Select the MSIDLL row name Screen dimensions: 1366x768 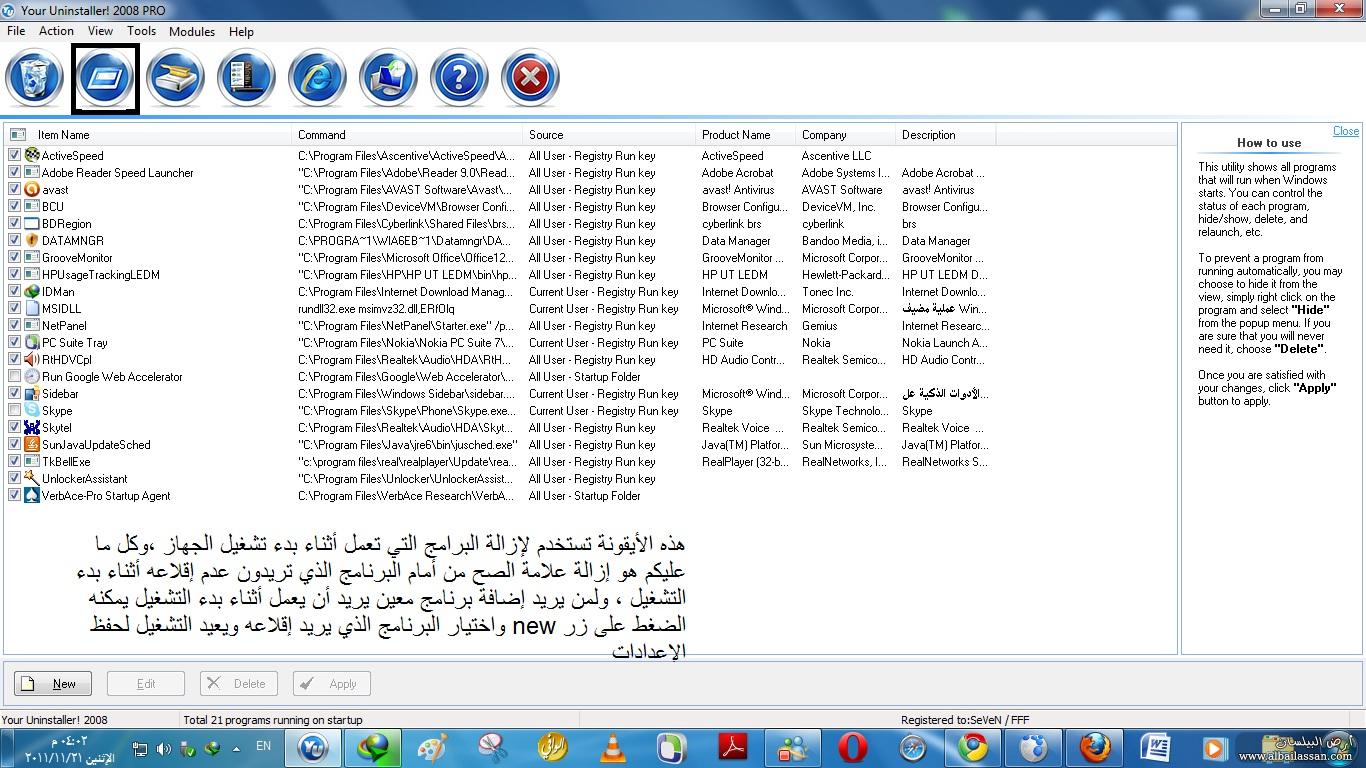tap(62, 308)
